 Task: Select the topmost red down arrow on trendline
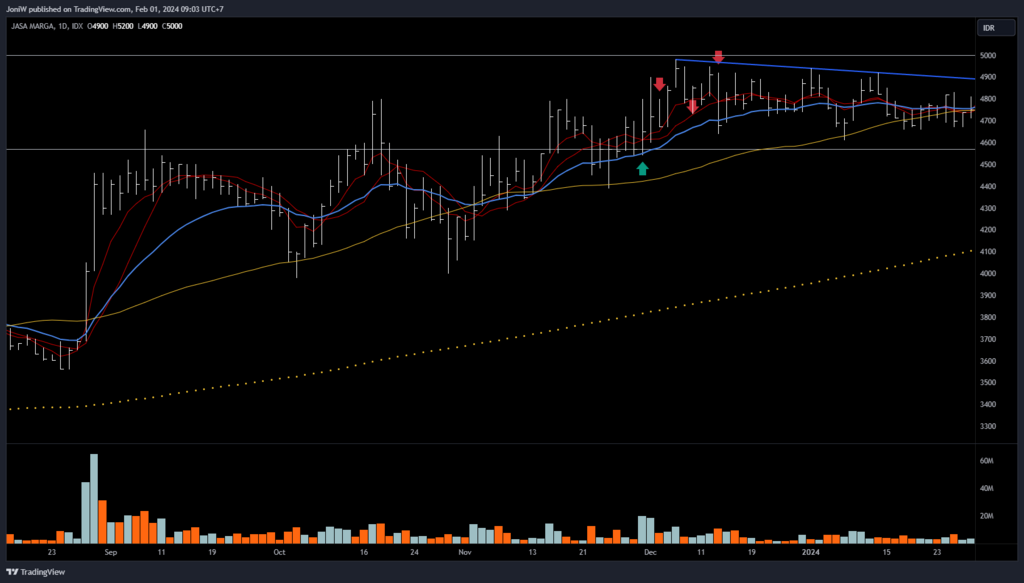coord(718,56)
